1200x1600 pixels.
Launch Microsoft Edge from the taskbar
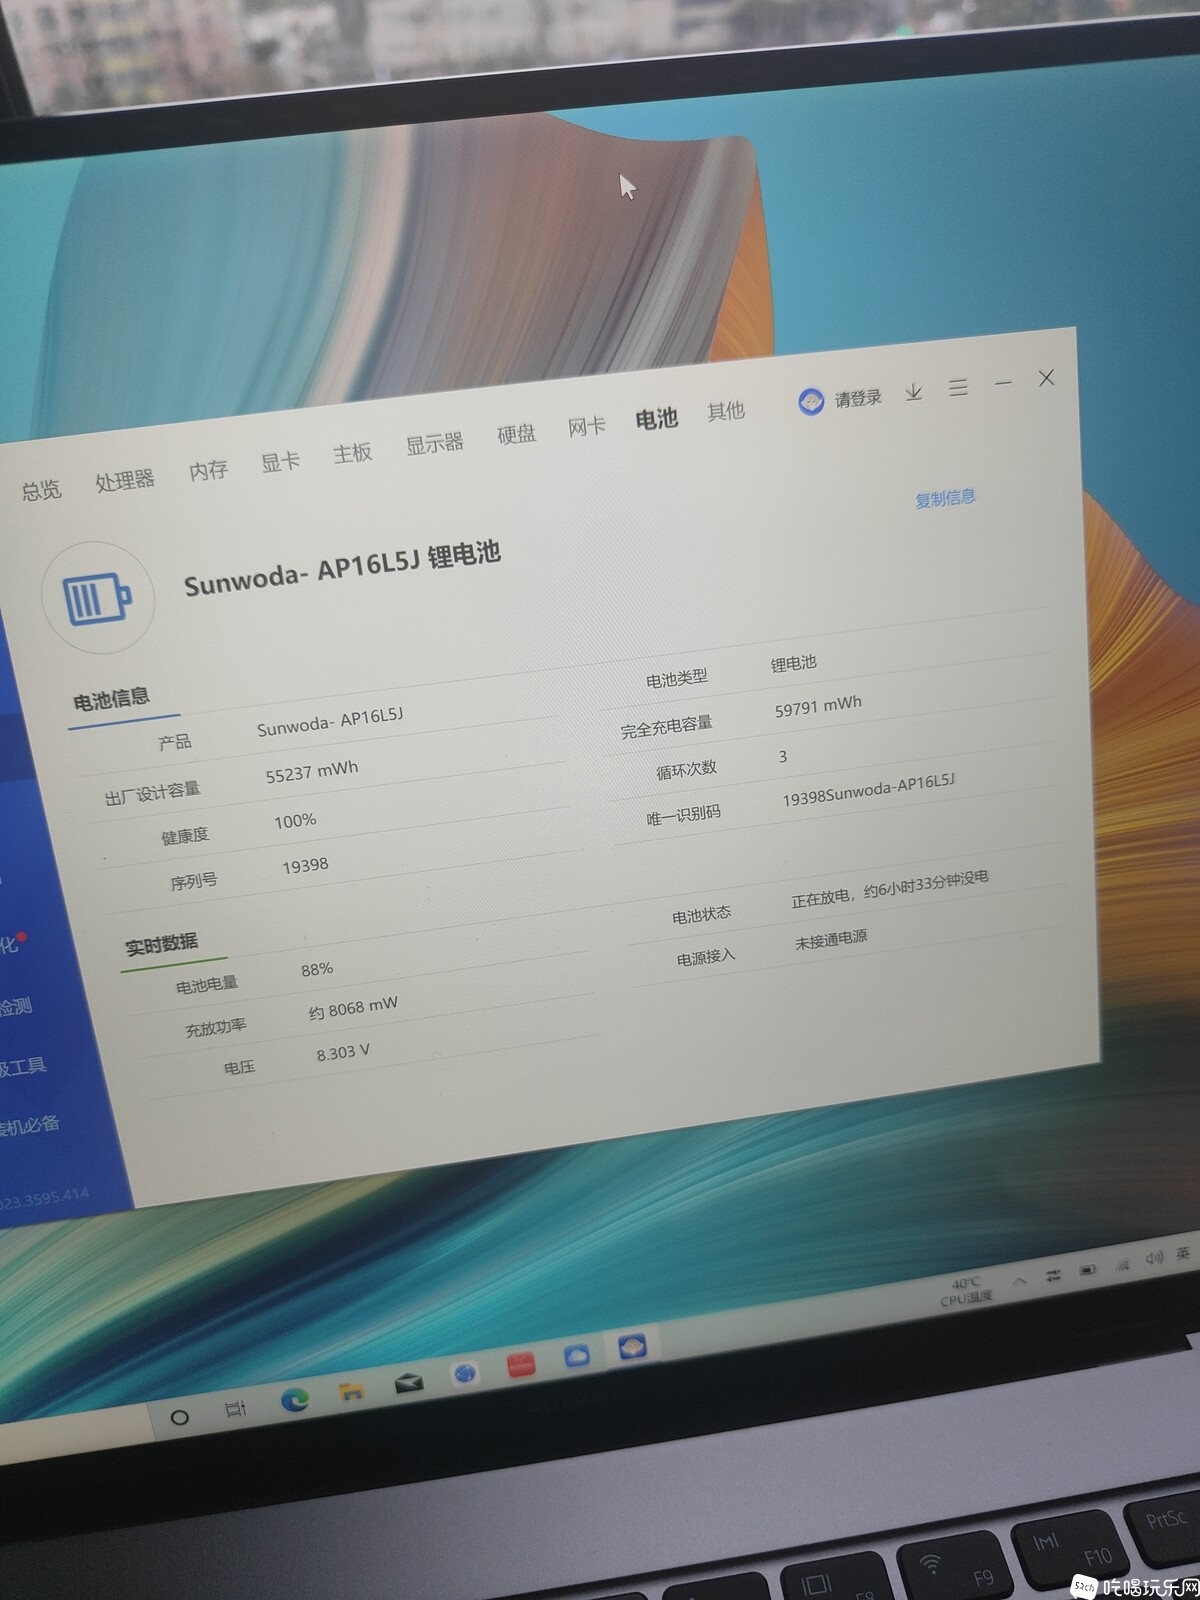point(294,1400)
